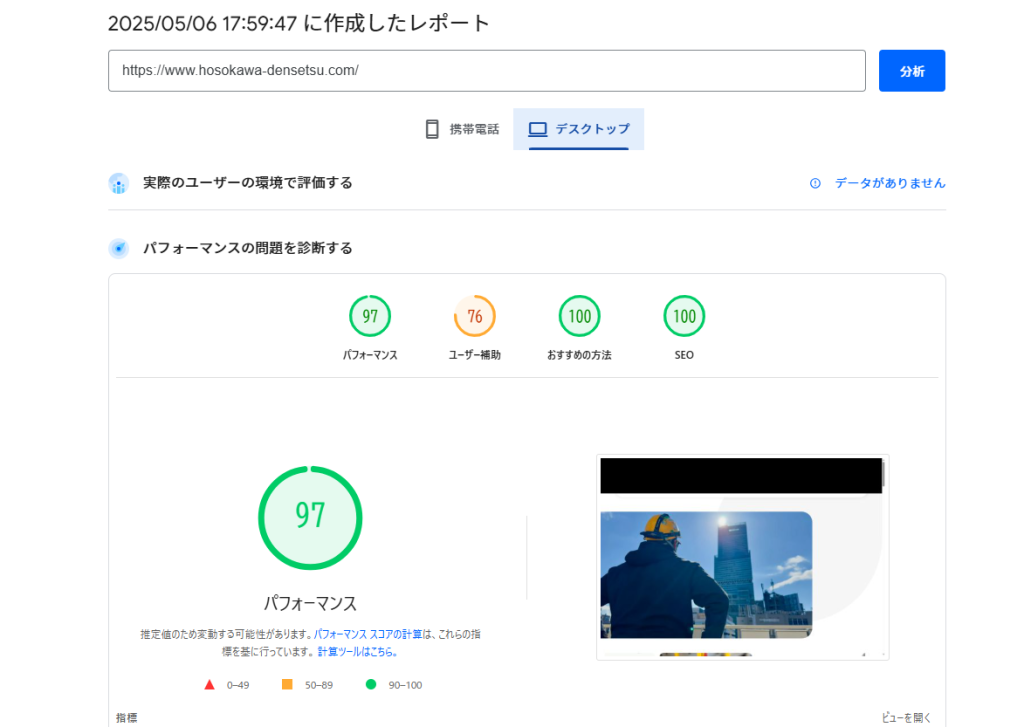
Task: Open the パフォーマンス スコアの計算 link
Action: pos(368,634)
